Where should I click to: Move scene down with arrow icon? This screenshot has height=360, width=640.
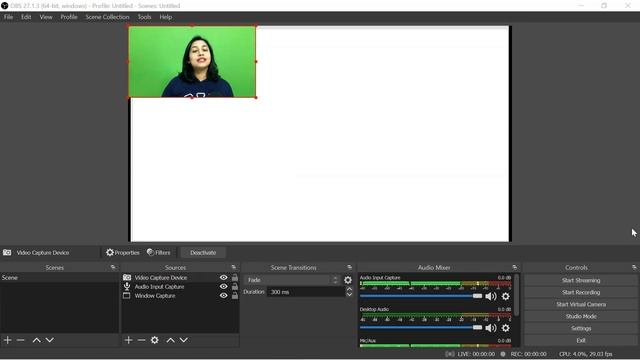coord(49,340)
